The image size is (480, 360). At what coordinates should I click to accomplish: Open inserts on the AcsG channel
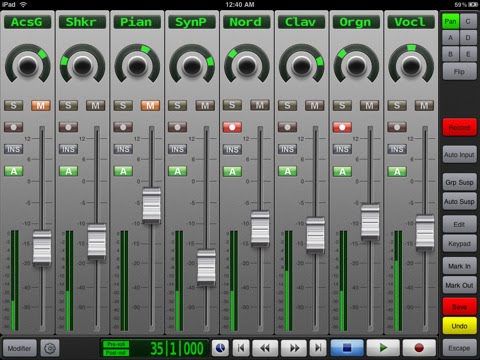(14, 149)
